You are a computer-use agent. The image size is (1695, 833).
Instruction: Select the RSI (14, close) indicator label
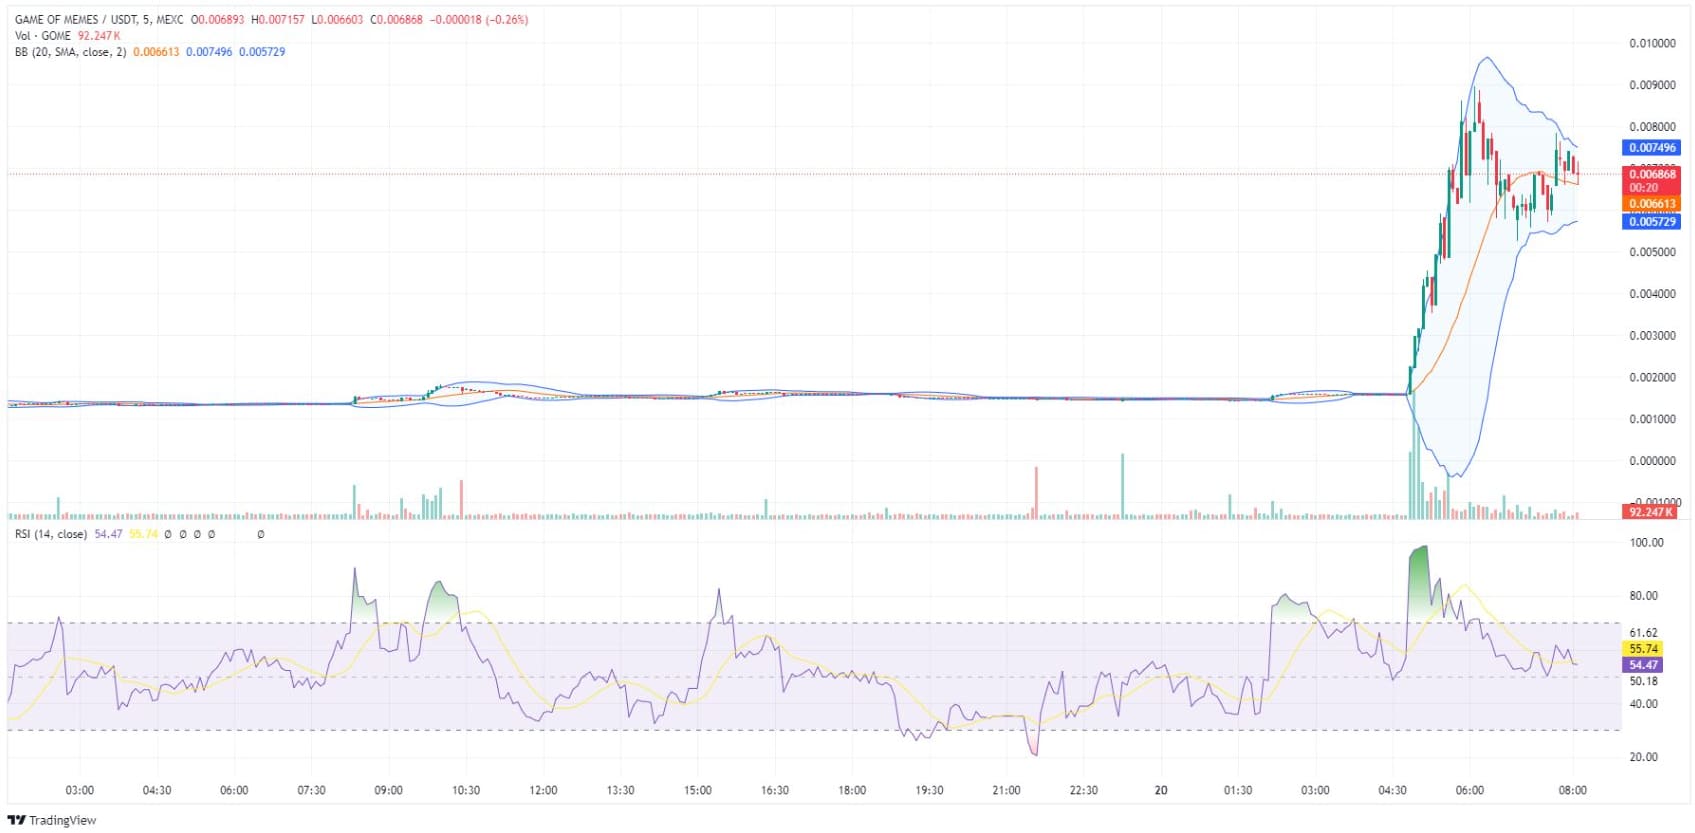(x=50, y=534)
